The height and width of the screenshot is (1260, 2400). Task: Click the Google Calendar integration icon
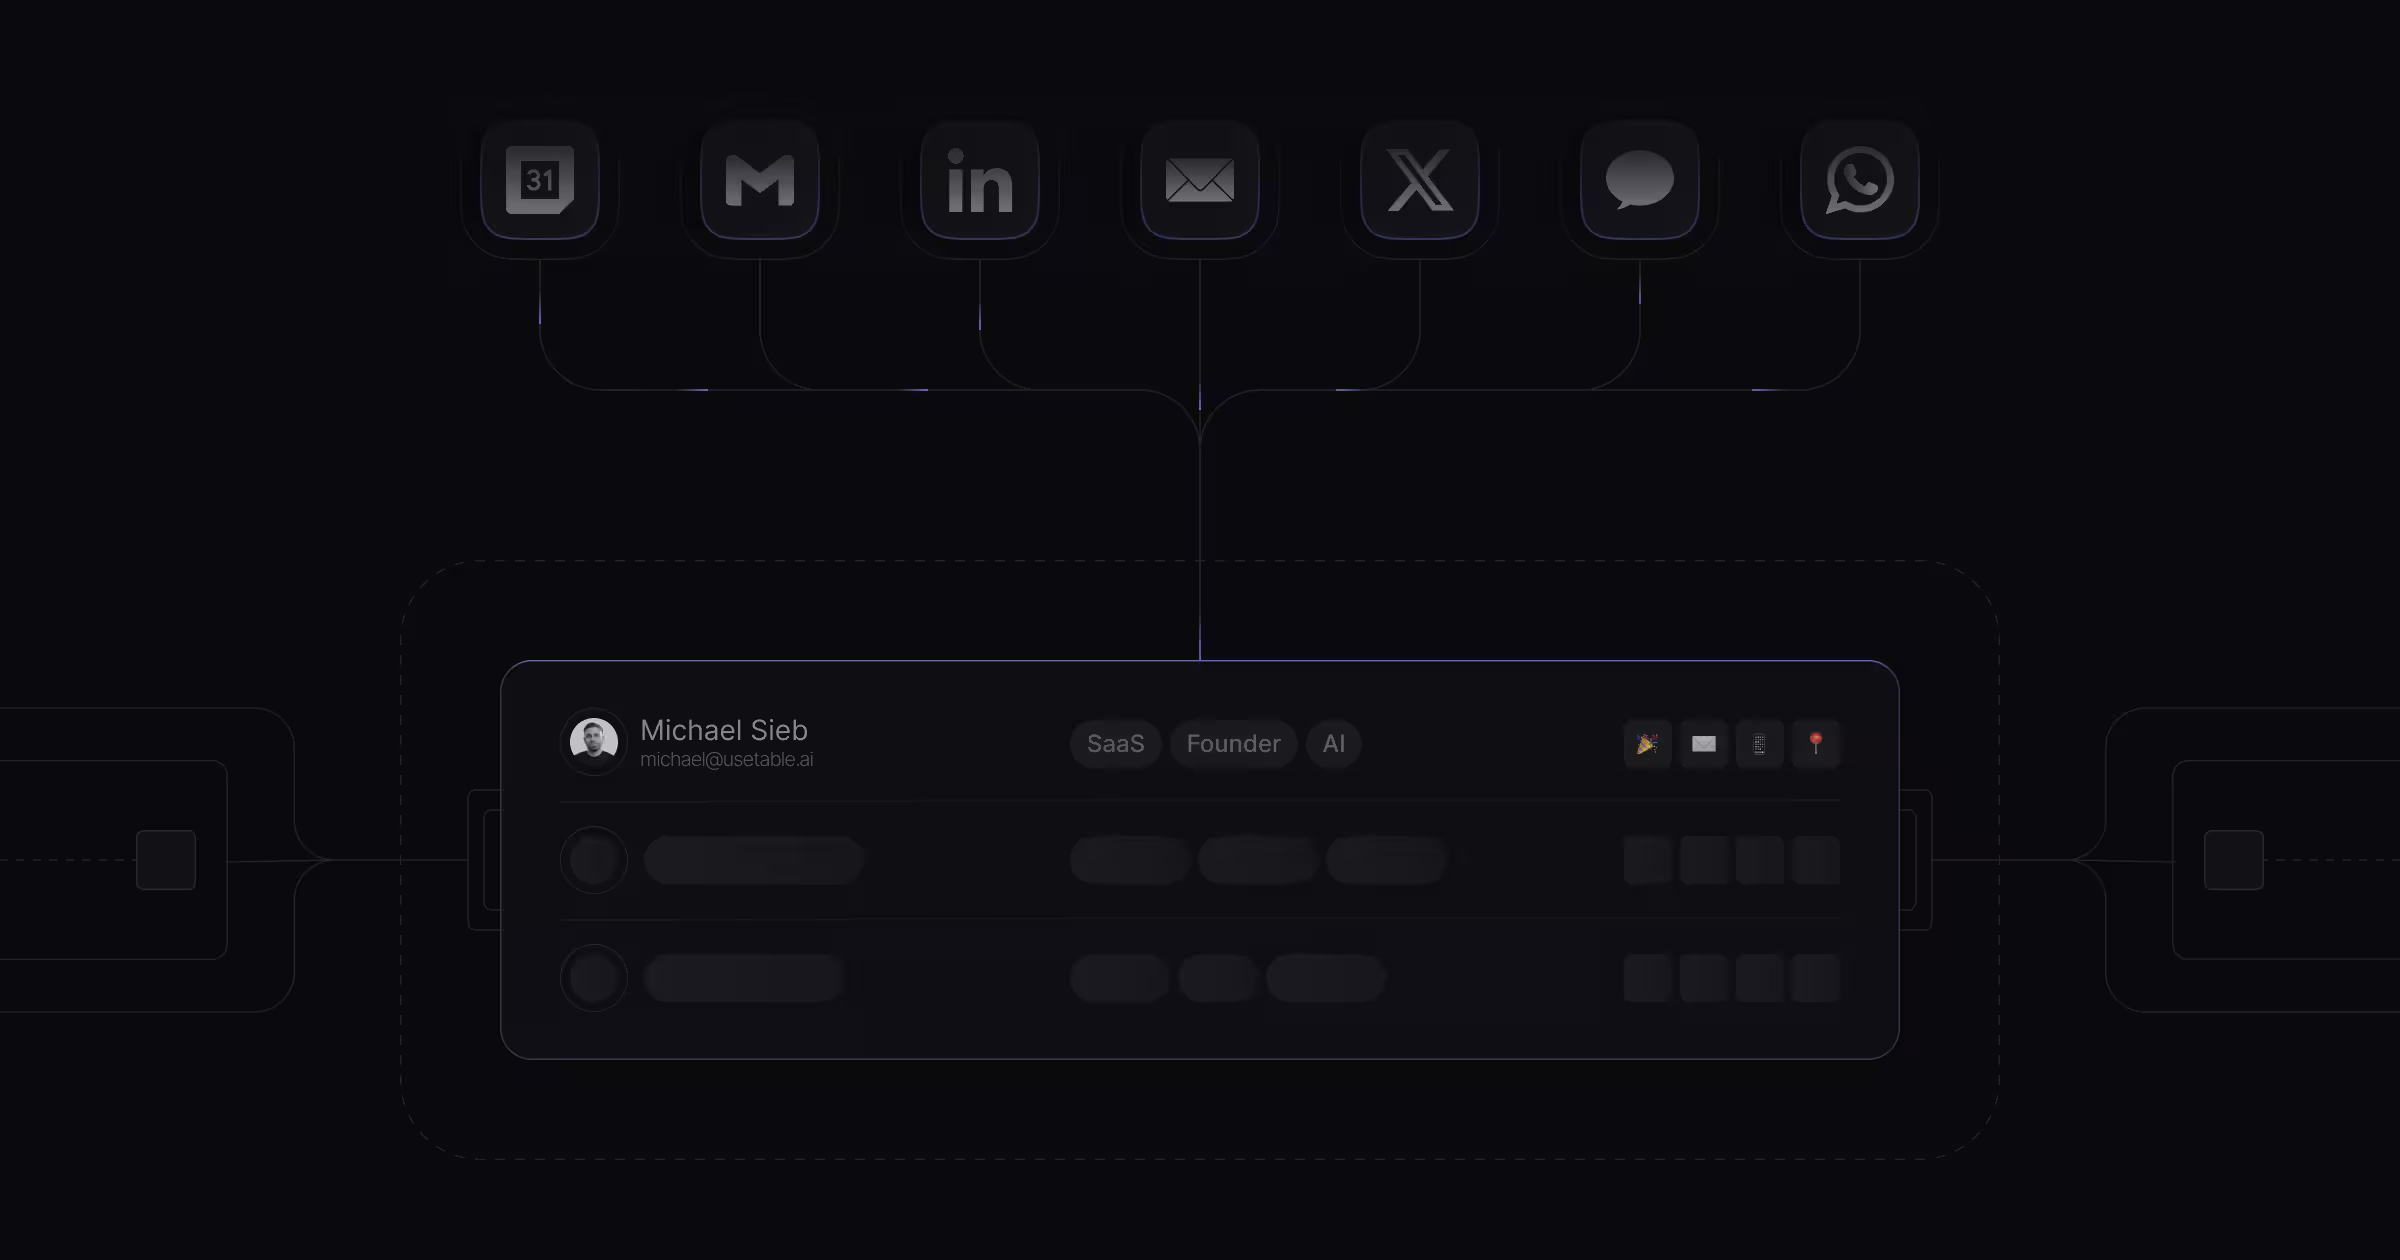(x=540, y=180)
